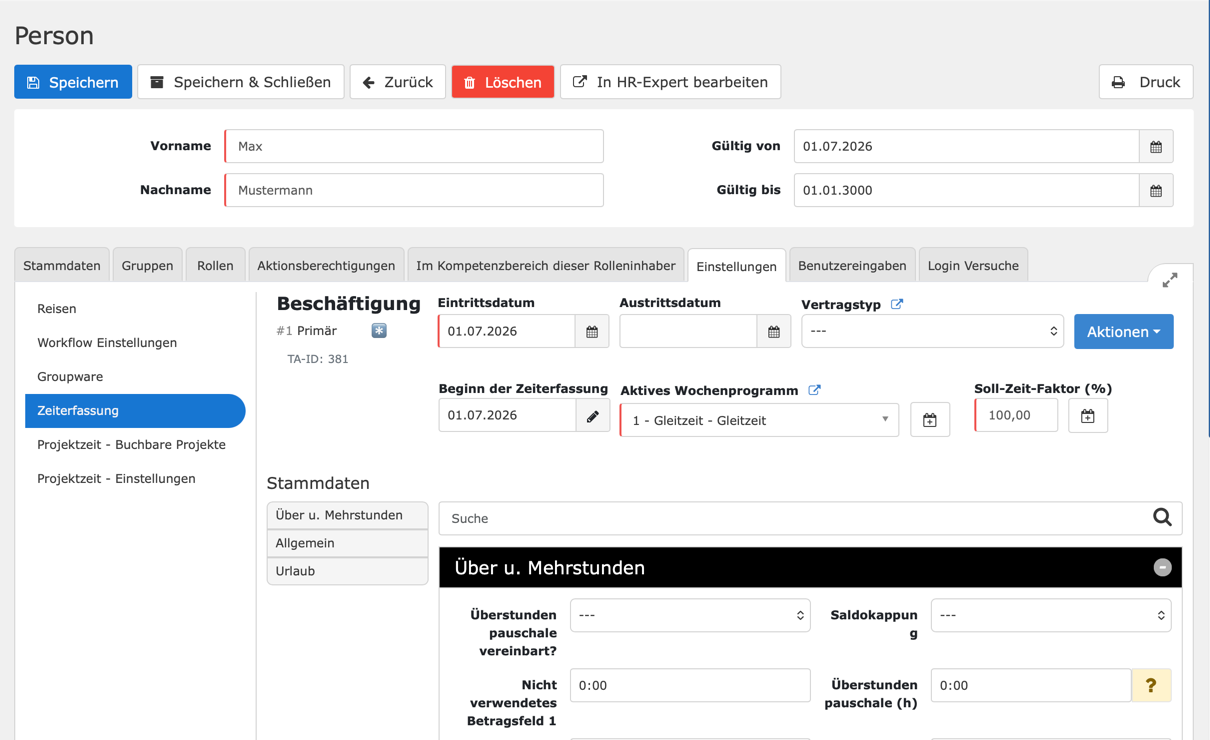1210x740 pixels.
Task: Open the Login Versuche tab
Action: point(973,265)
